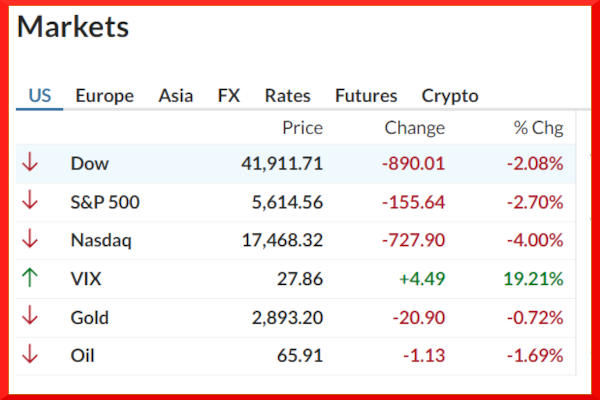Click the down arrow icon beside Oil
The image size is (600, 400).
(30, 356)
